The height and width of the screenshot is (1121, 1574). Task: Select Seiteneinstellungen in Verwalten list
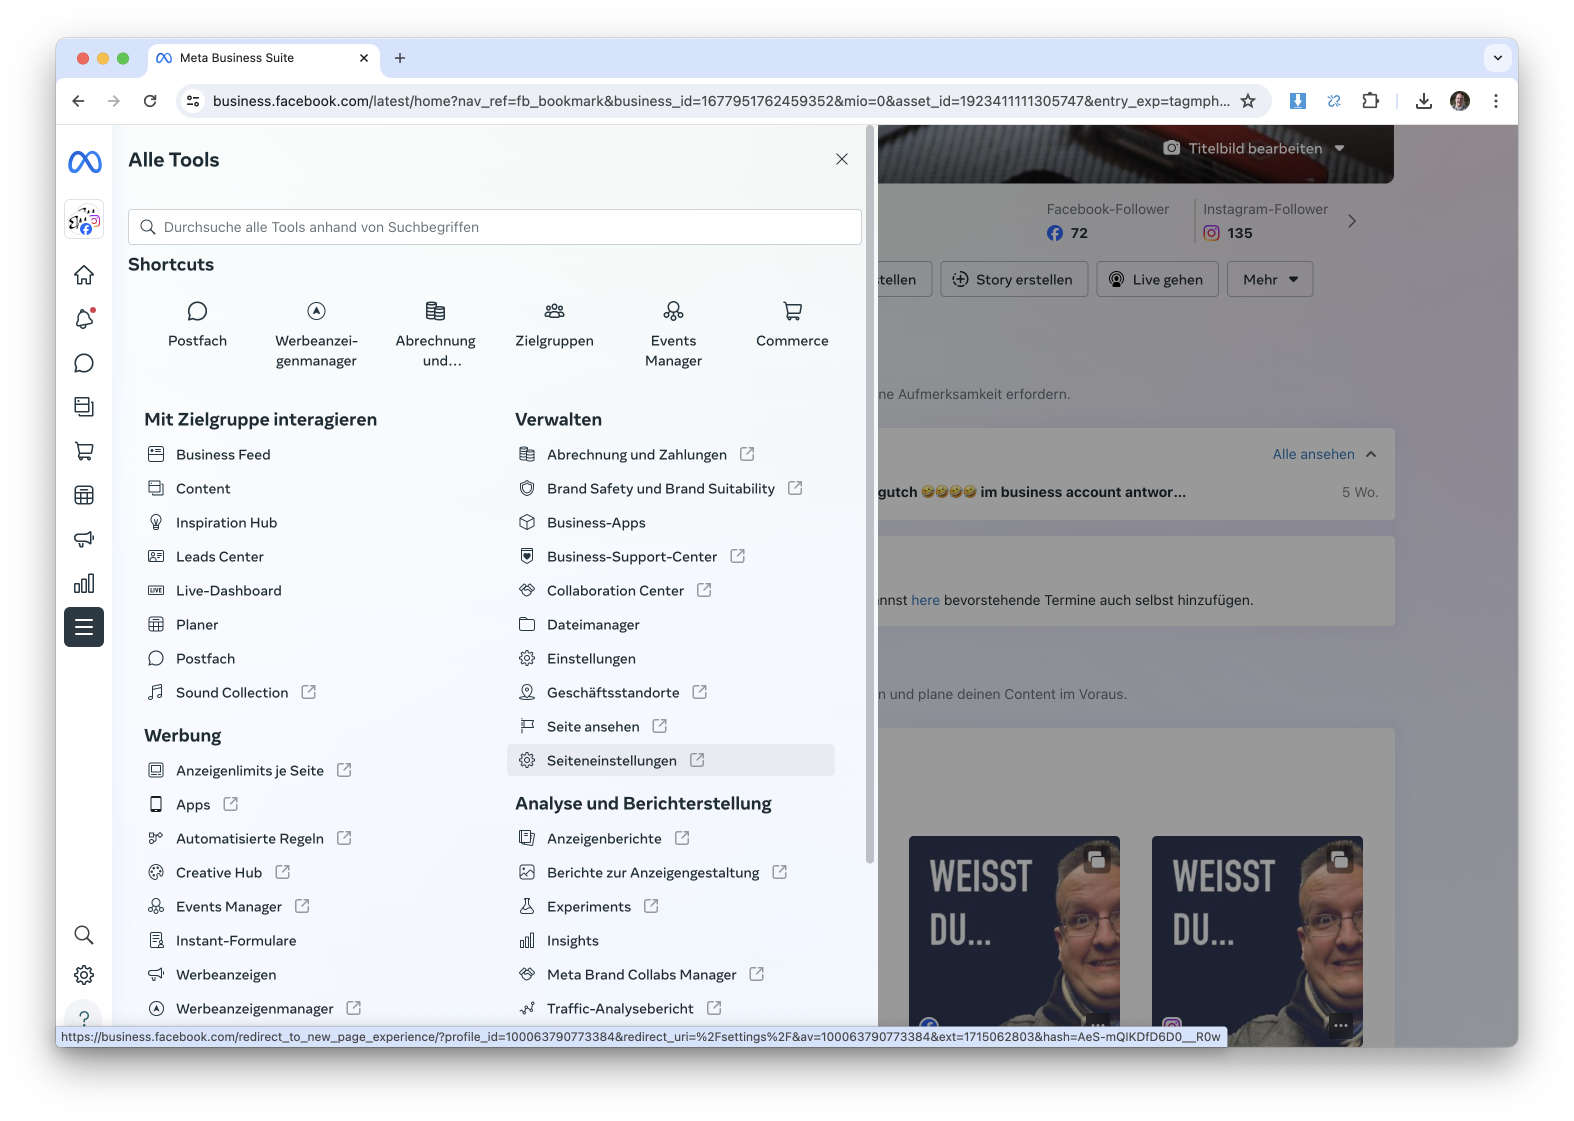(x=611, y=761)
